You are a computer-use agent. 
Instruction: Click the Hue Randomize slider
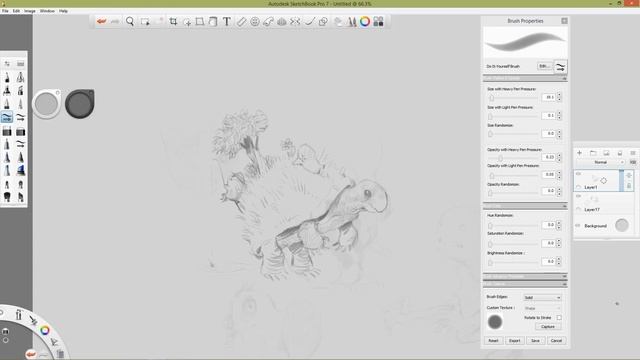coord(513,225)
